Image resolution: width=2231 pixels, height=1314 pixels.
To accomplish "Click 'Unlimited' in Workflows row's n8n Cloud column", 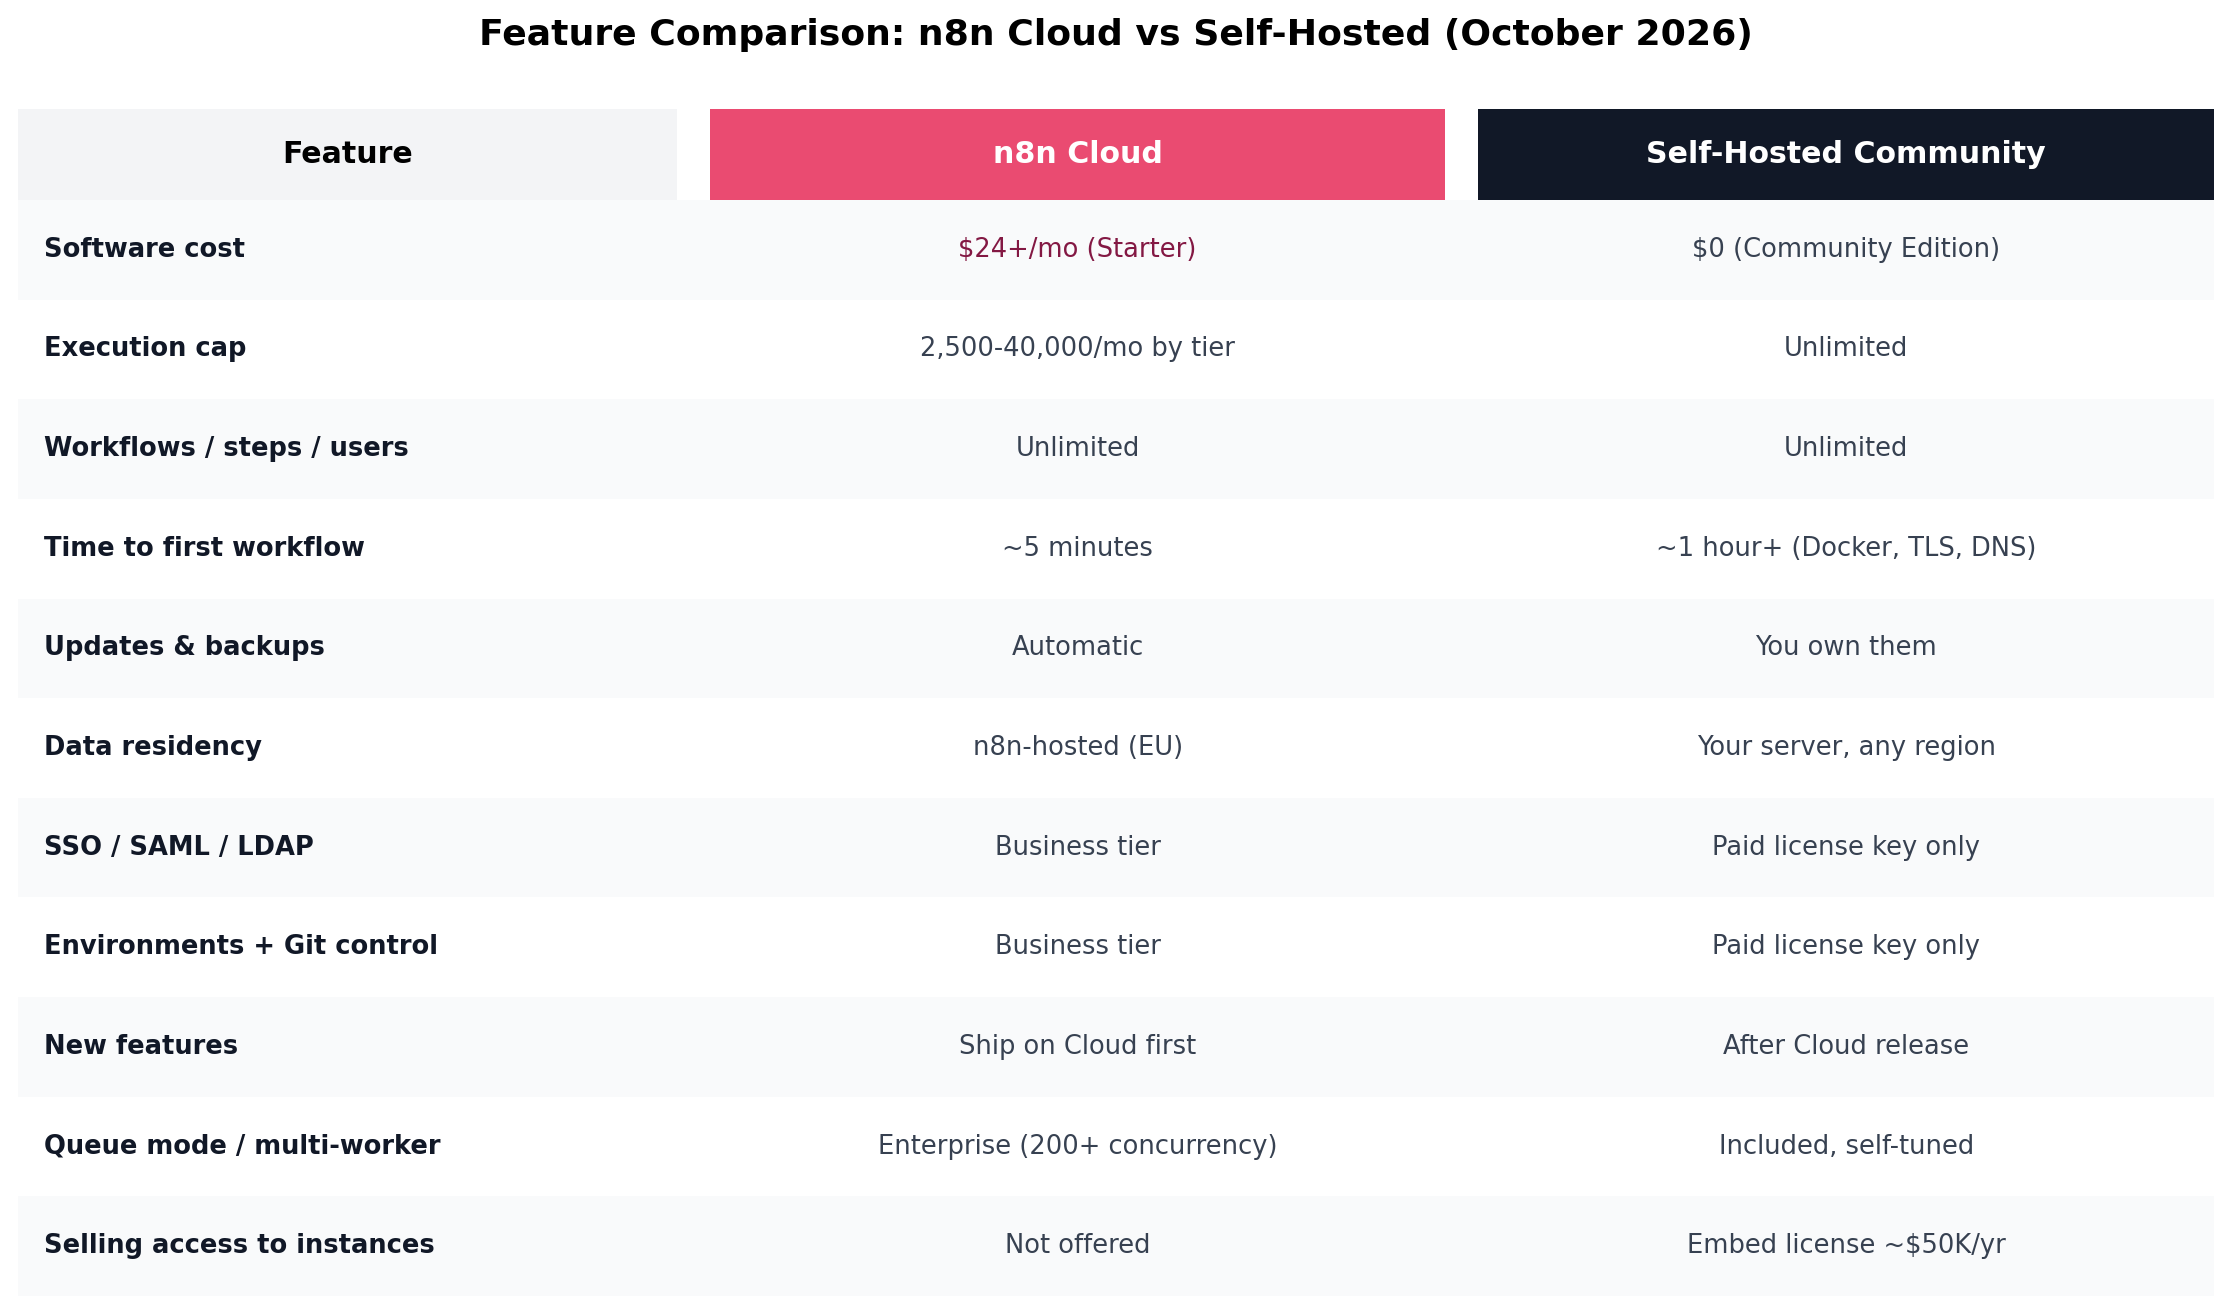I will [1077, 448].
